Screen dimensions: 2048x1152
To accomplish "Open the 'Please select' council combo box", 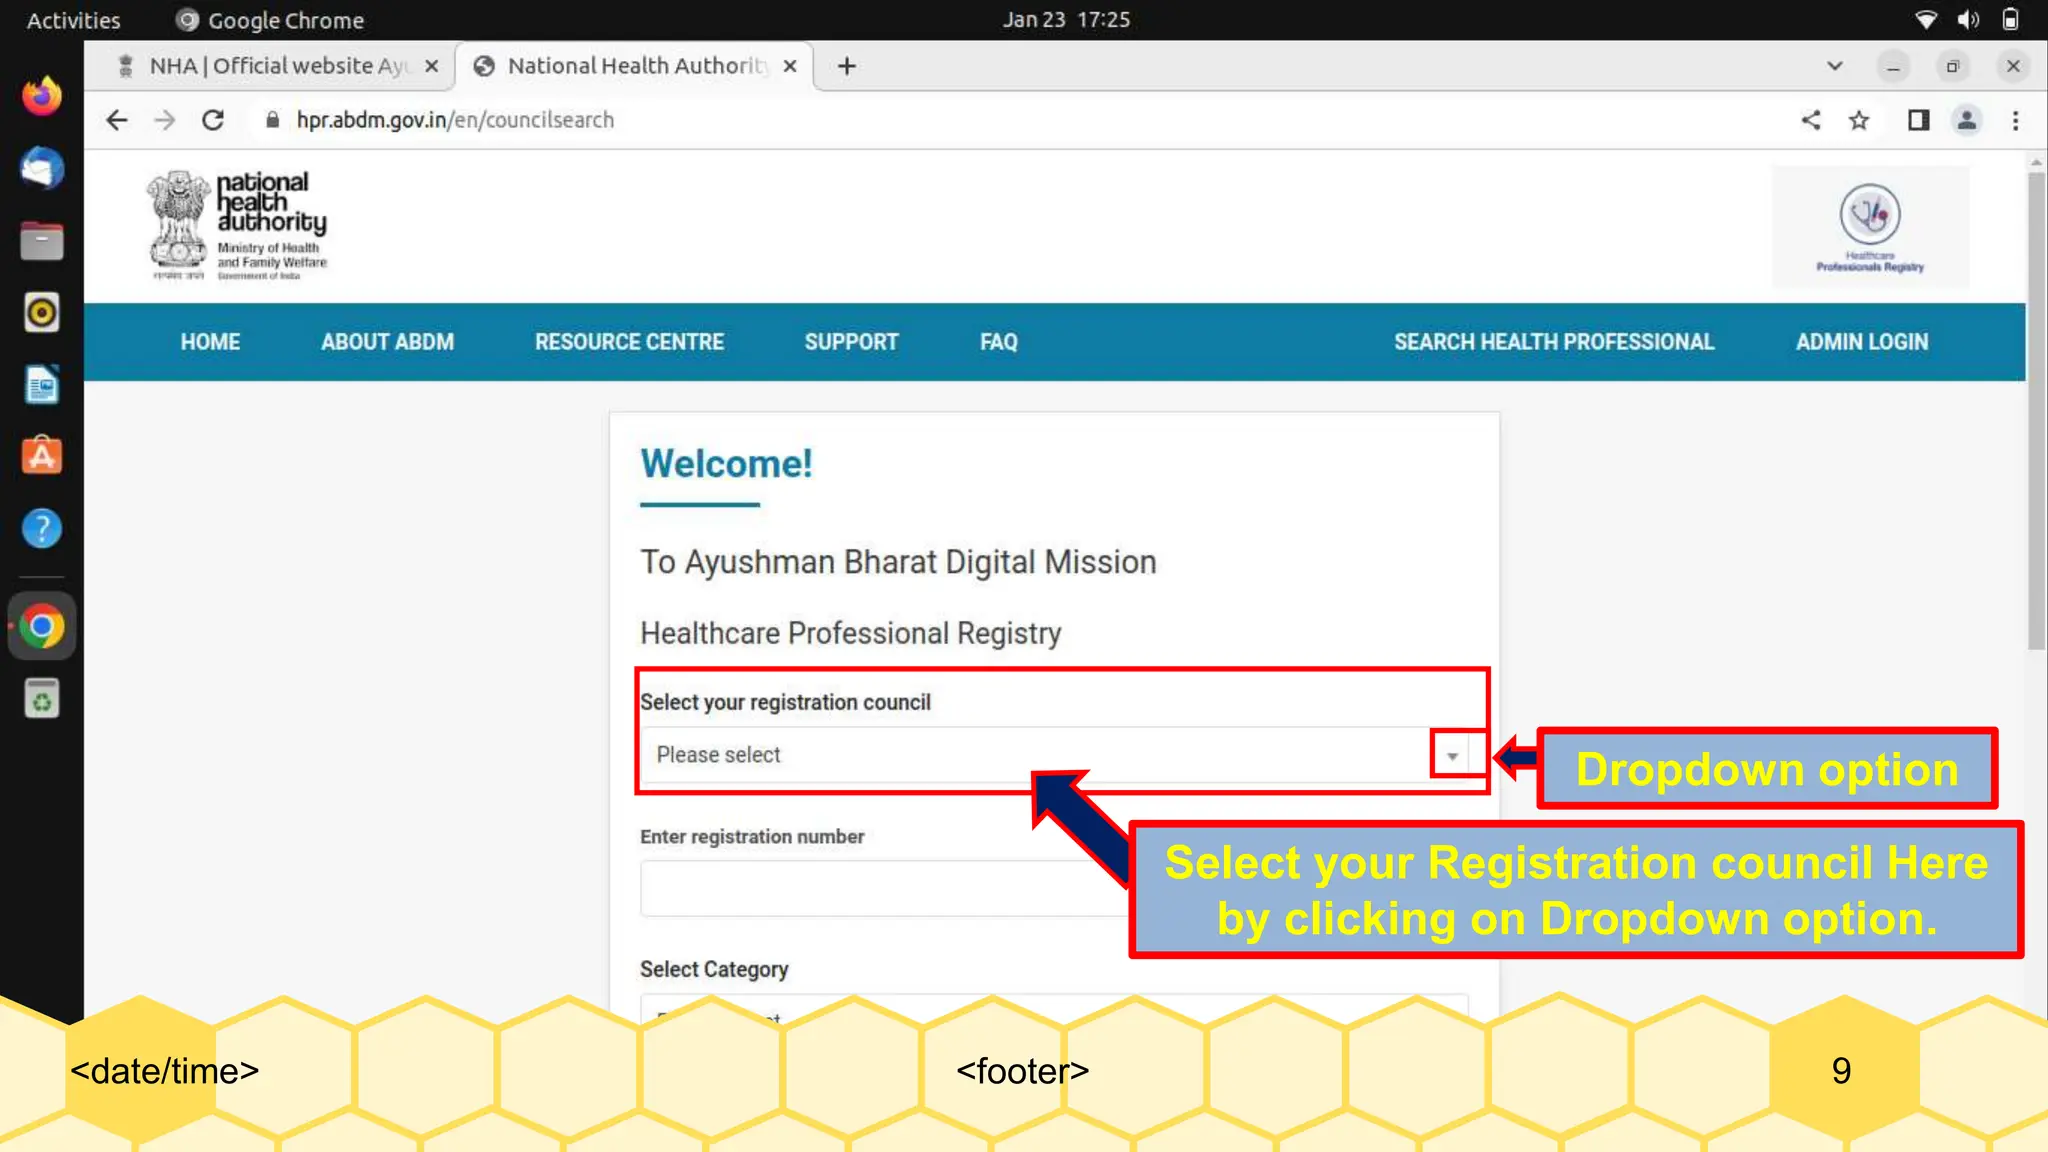I will click(1055, 755).
